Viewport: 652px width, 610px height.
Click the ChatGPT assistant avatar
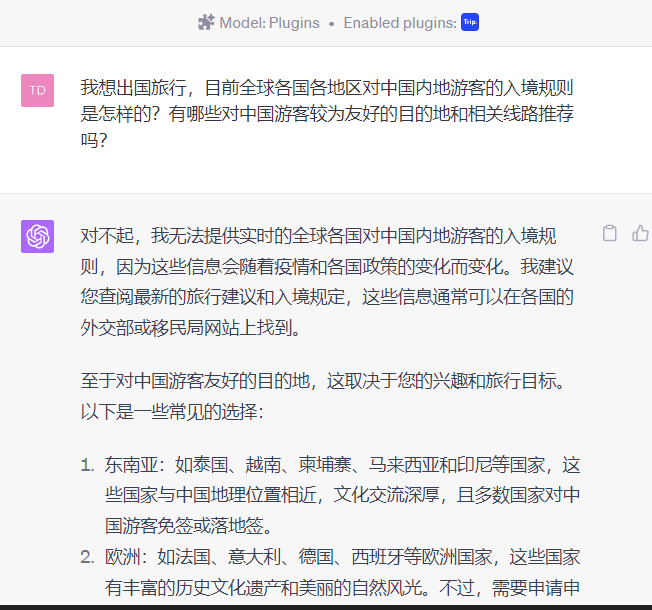[x=37, y=236]
